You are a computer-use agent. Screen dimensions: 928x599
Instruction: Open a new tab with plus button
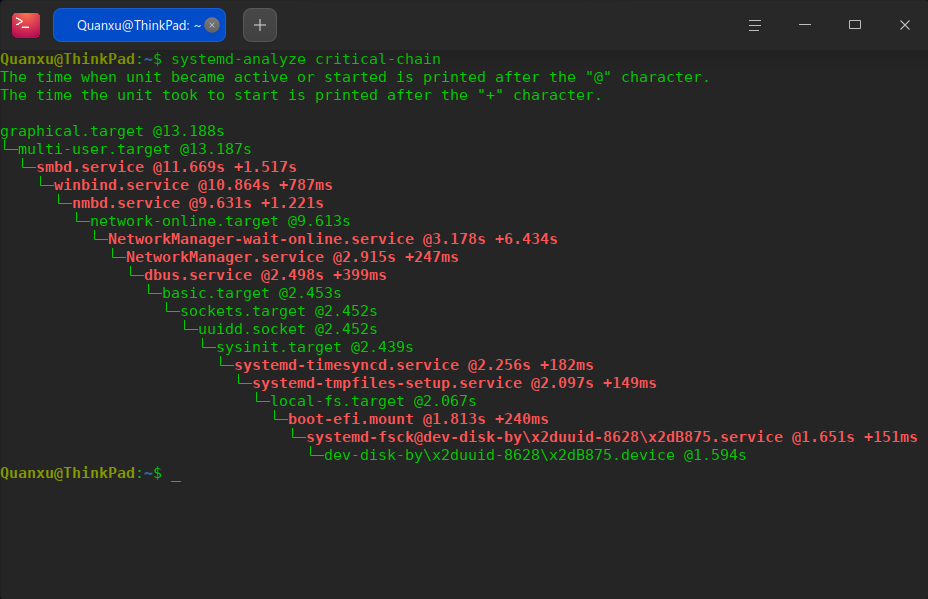(x=260, y=25)
